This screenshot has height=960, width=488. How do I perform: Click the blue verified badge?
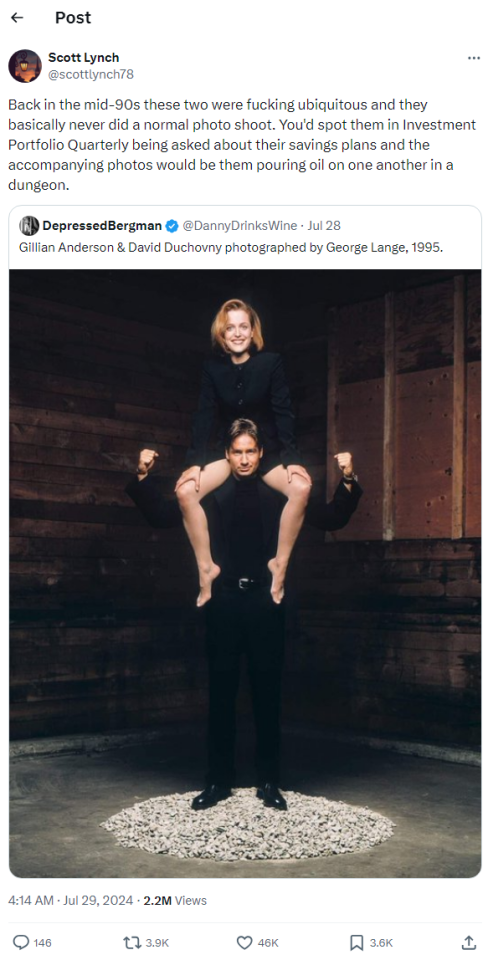[x=172, y=226]
